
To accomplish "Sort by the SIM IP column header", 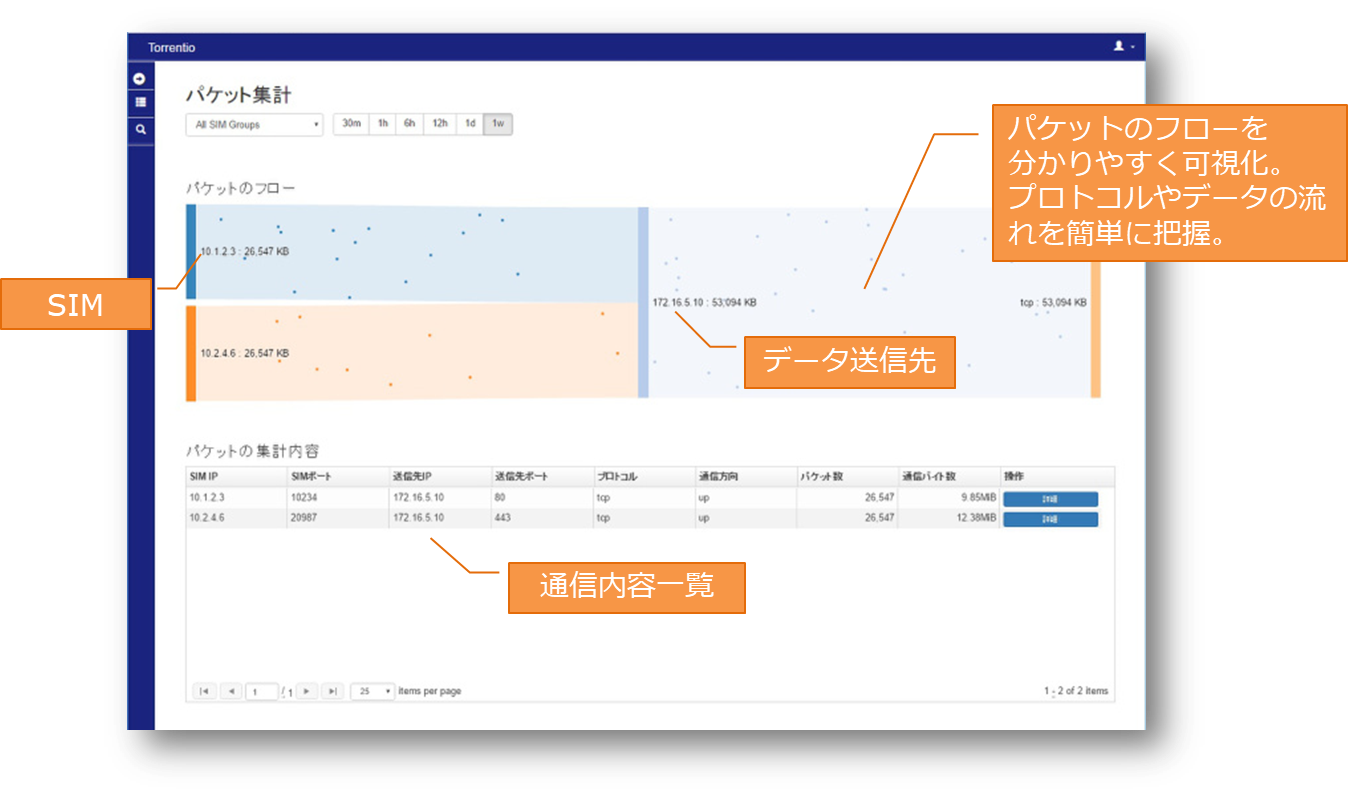I will 236,477.
